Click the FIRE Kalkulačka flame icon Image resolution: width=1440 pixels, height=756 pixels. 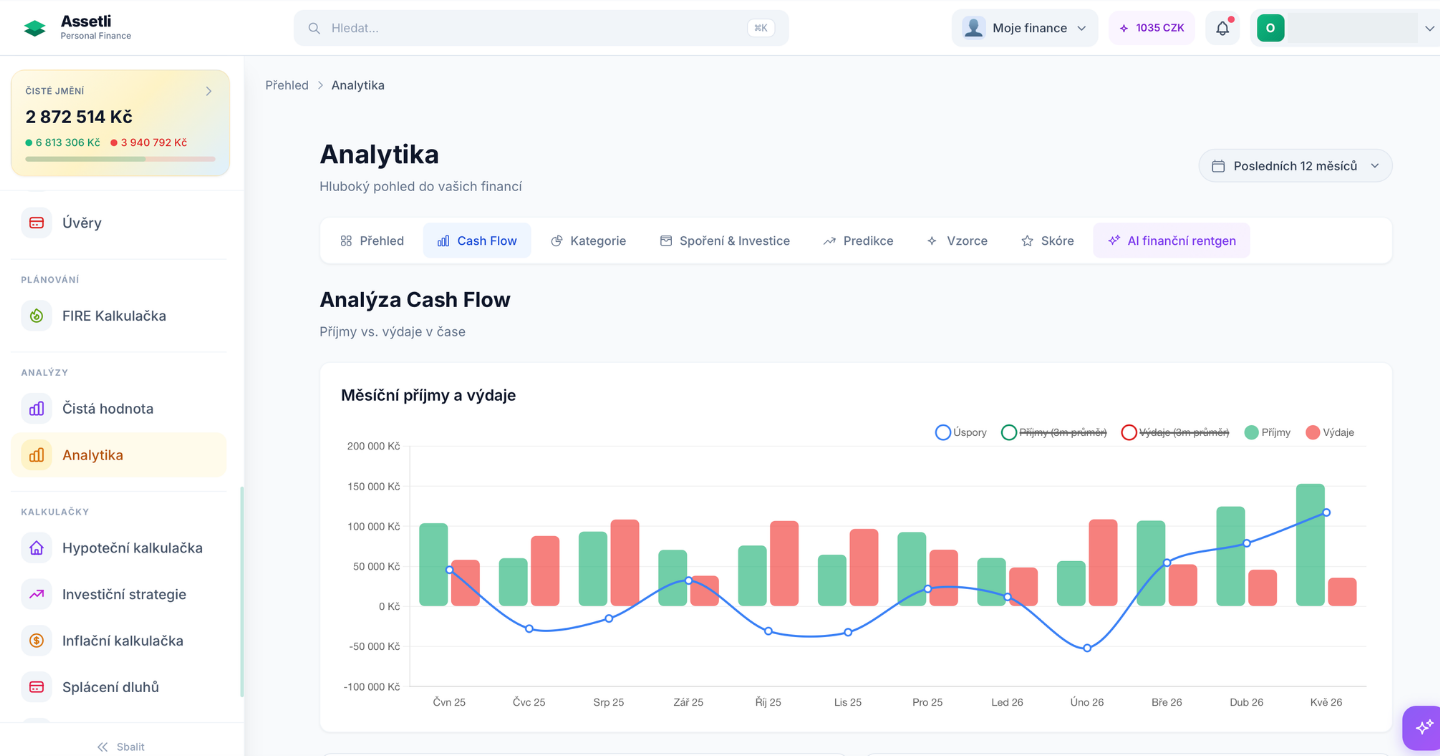pos(37,316)
